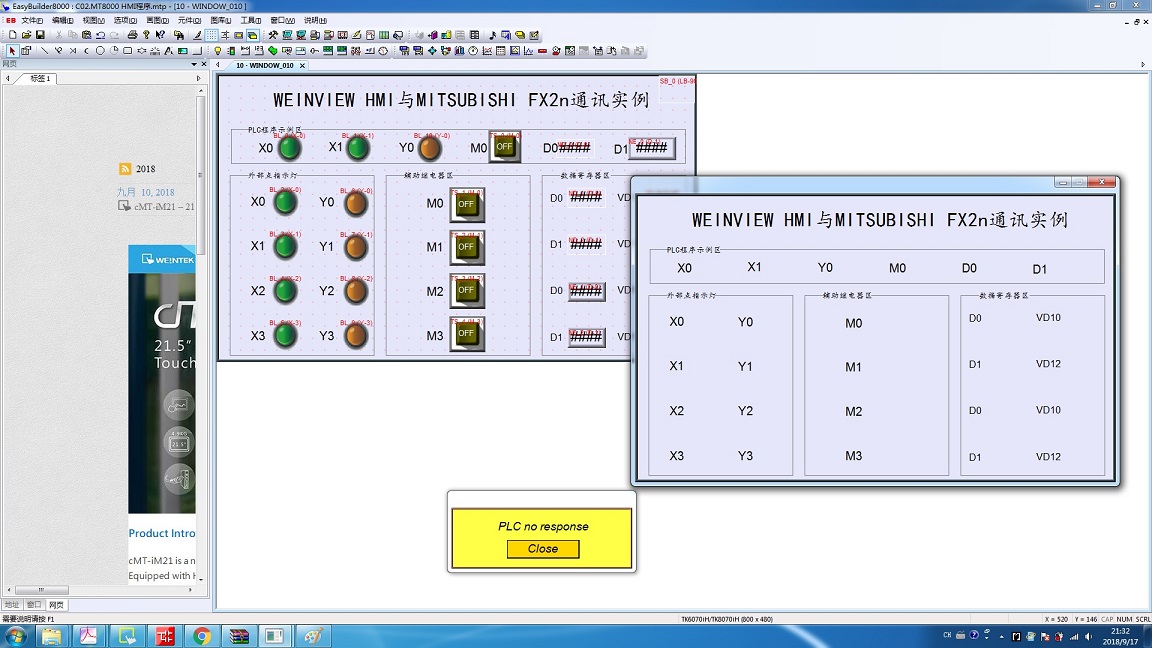Image resolution: width=1152 pixels, height=648 pixels.
Task: Open the 工具 menu
Action: pyautogui.click(x=250, y=20)
